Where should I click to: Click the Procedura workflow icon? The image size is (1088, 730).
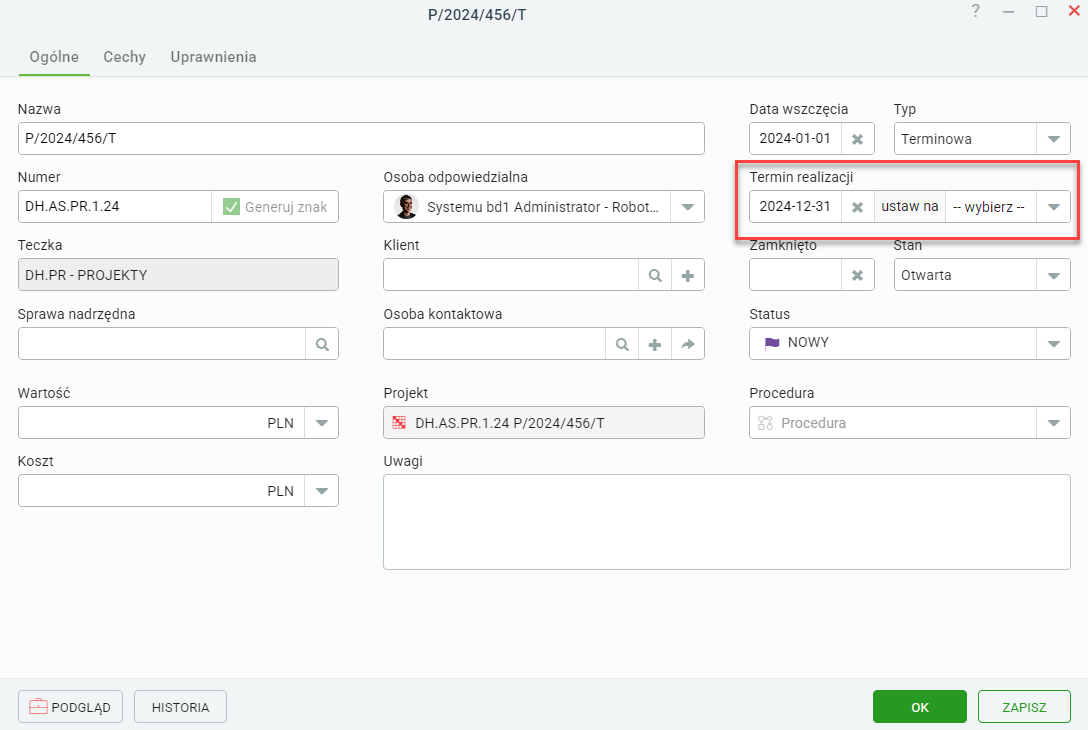[x=765, y=423]
